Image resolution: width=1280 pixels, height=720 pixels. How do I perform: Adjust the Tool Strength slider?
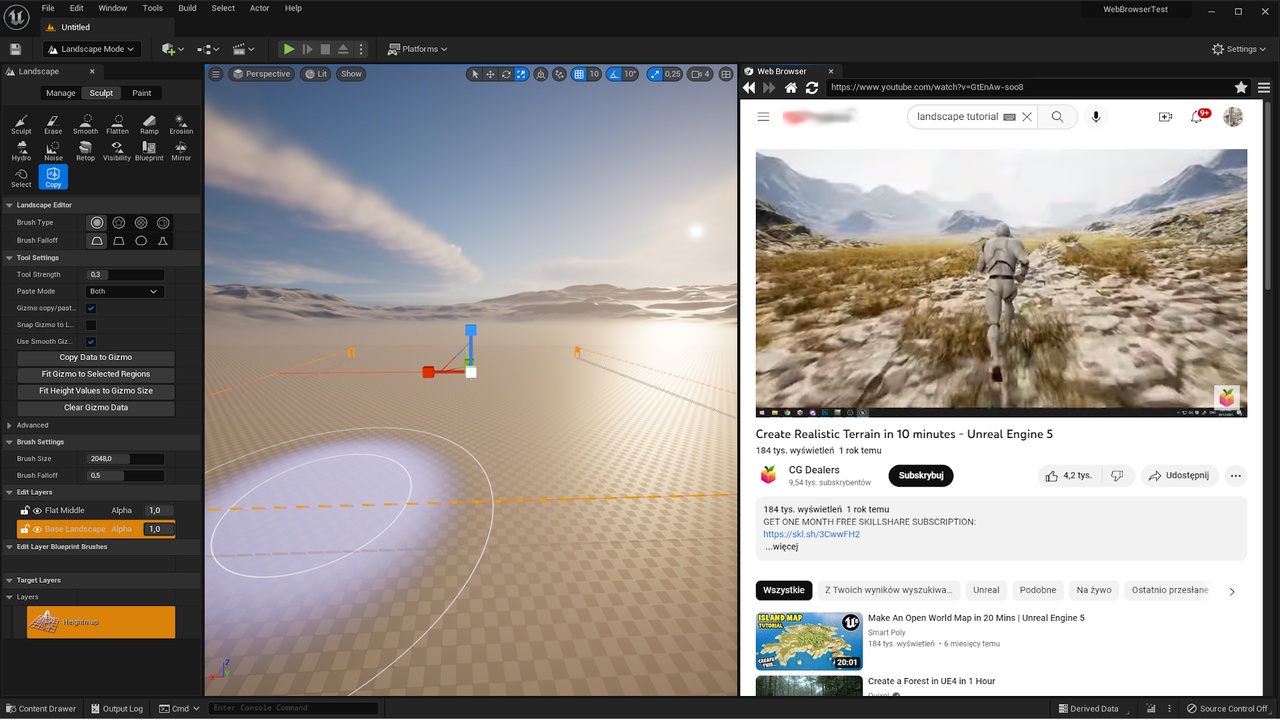tap(126, 274)
